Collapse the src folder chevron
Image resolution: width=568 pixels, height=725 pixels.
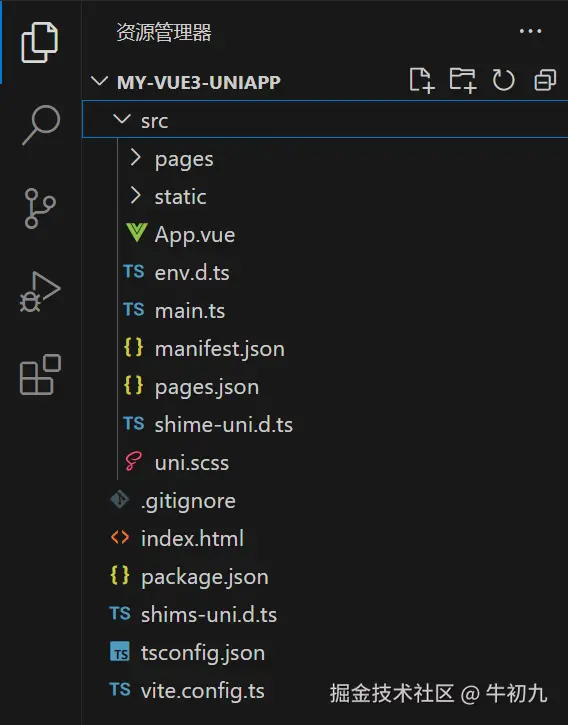[122, 119]
